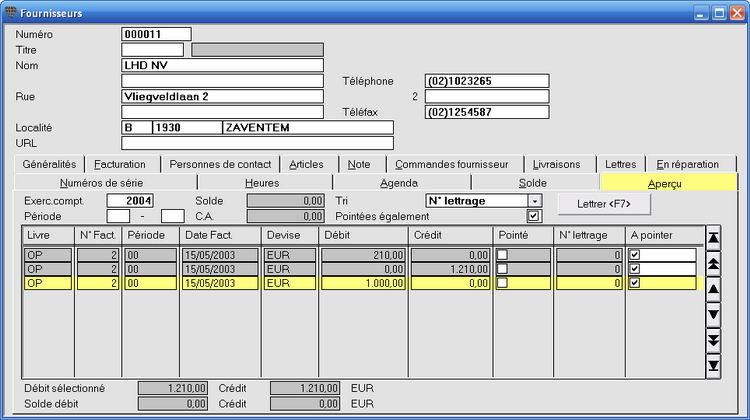Screen dimensions: 750x420
Task: Select the credit cell 1.210,00
Action: point(451,269)
